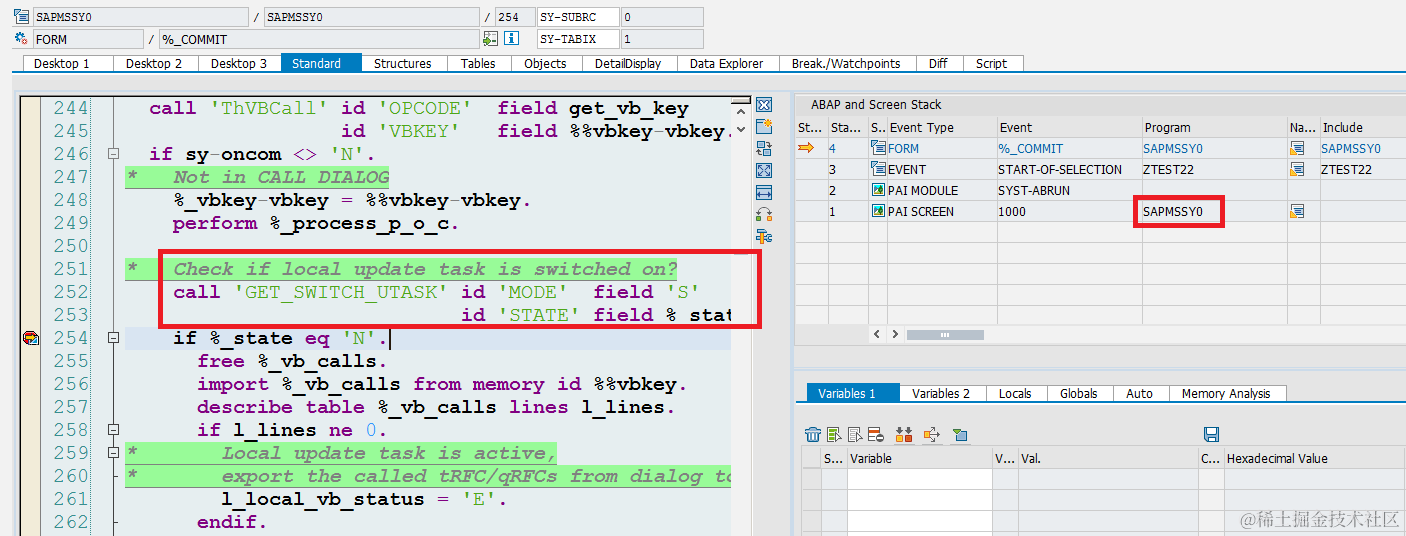
Task: Click the delete row icon in Variables toolbar
Action: click(876, 434)
